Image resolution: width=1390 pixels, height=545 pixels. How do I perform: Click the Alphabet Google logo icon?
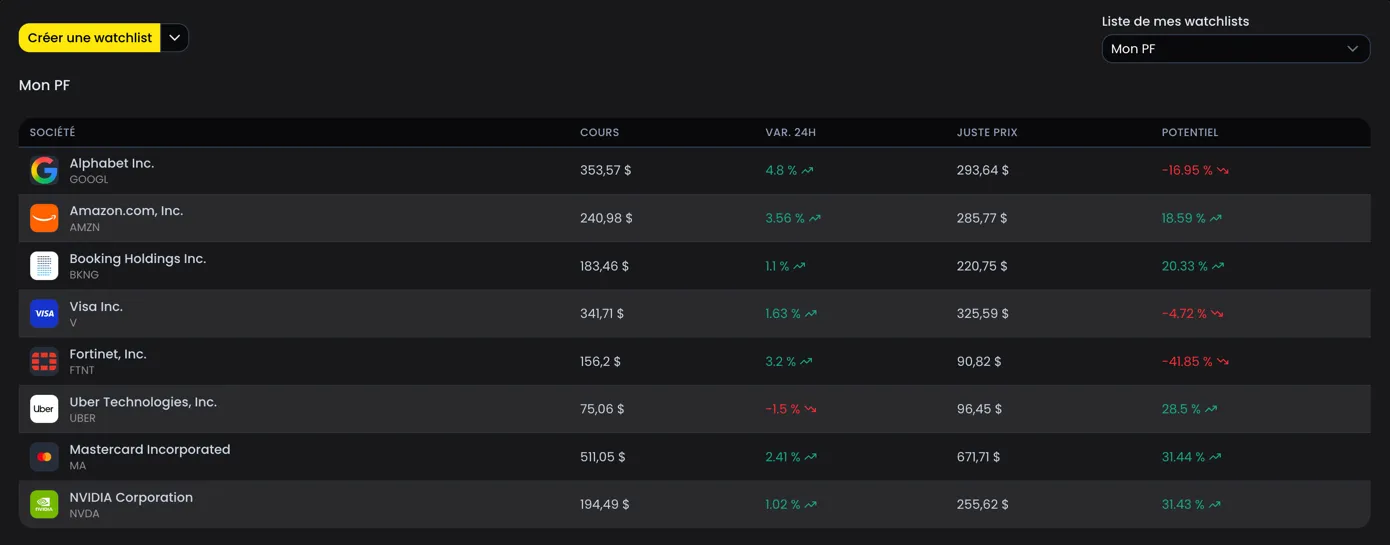pos(44,171)
